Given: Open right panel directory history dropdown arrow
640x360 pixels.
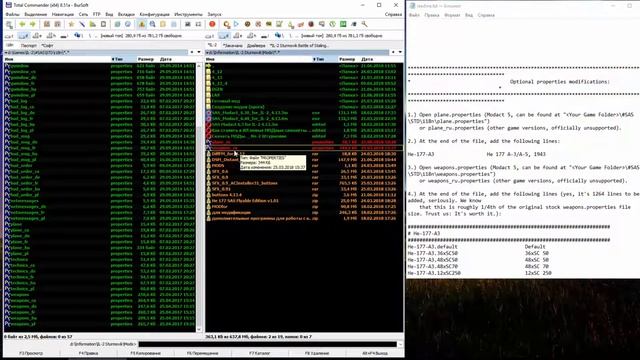Looking at the screenshot, I should tap(400, 52).
